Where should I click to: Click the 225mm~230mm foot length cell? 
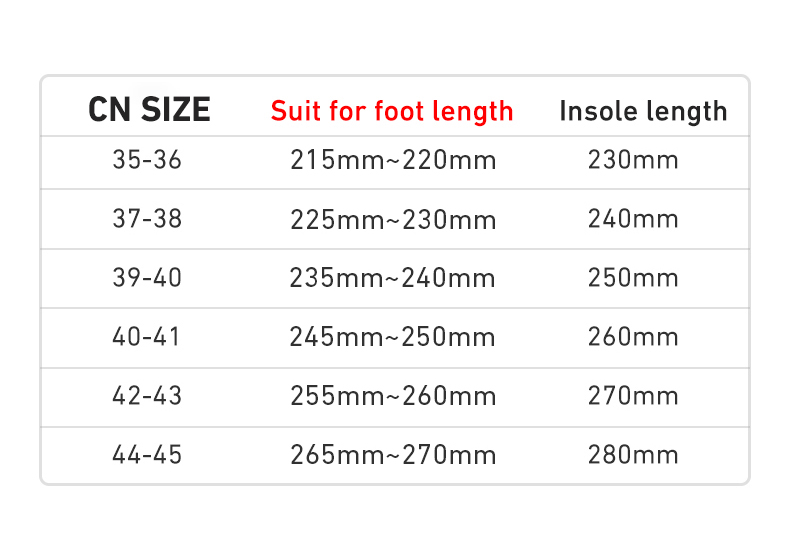(393, 219)
